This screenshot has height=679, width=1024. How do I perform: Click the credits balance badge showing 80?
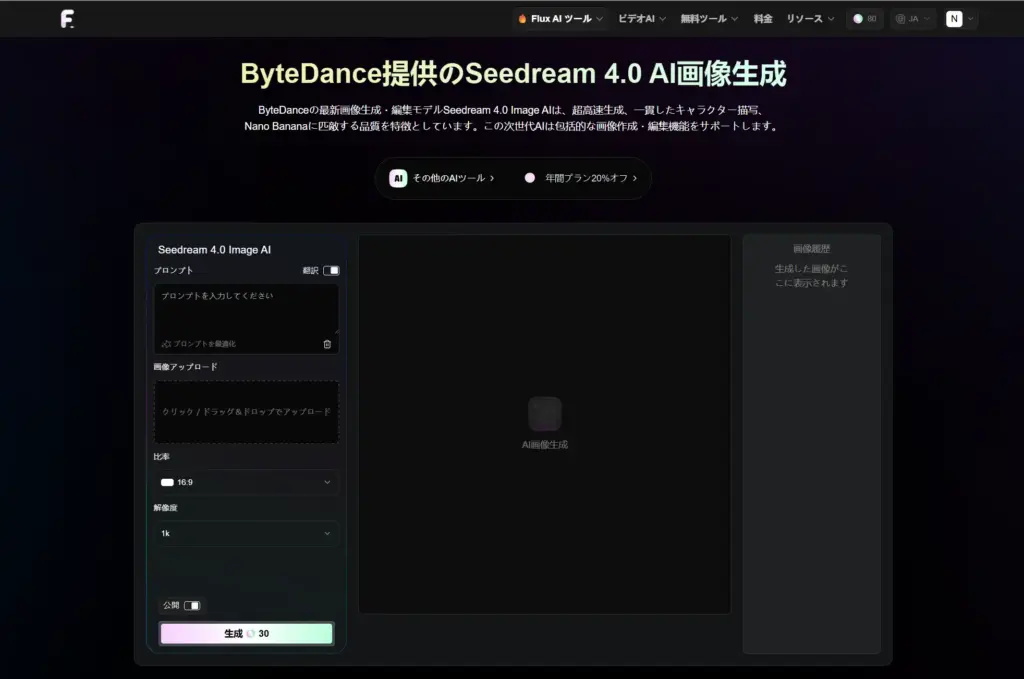[x=865, y=19]
